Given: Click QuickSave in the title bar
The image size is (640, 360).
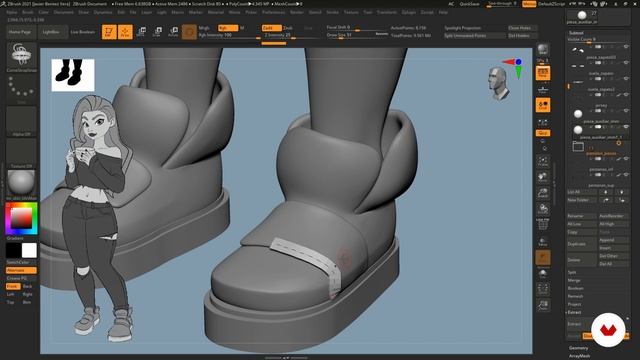Looking at the screenshot, I should point(469,4).
